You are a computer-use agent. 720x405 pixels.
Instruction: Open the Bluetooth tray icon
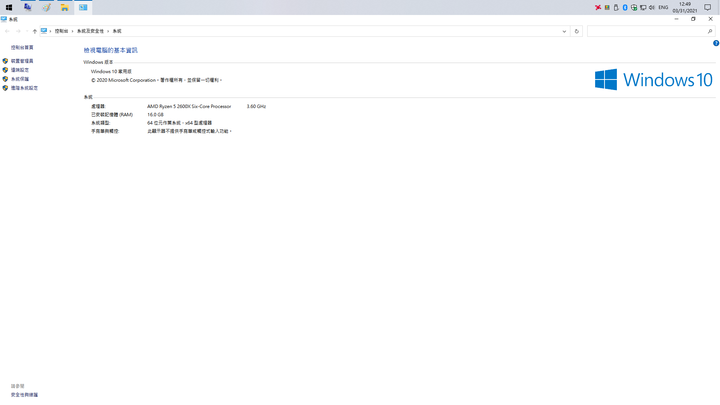(625, 7)
